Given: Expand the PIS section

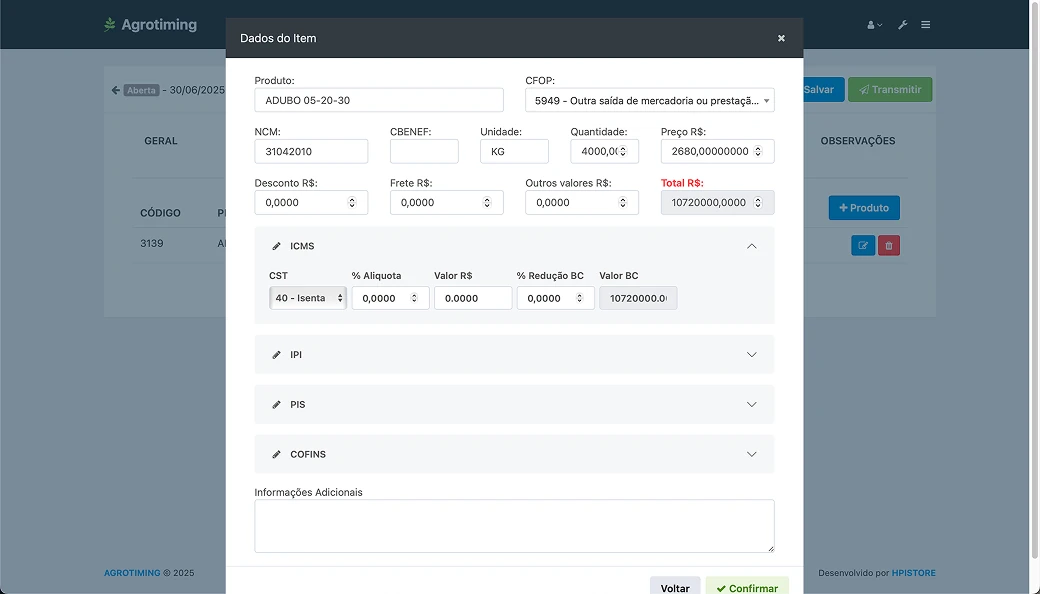Looking at the screenshot, I should 752,405.
